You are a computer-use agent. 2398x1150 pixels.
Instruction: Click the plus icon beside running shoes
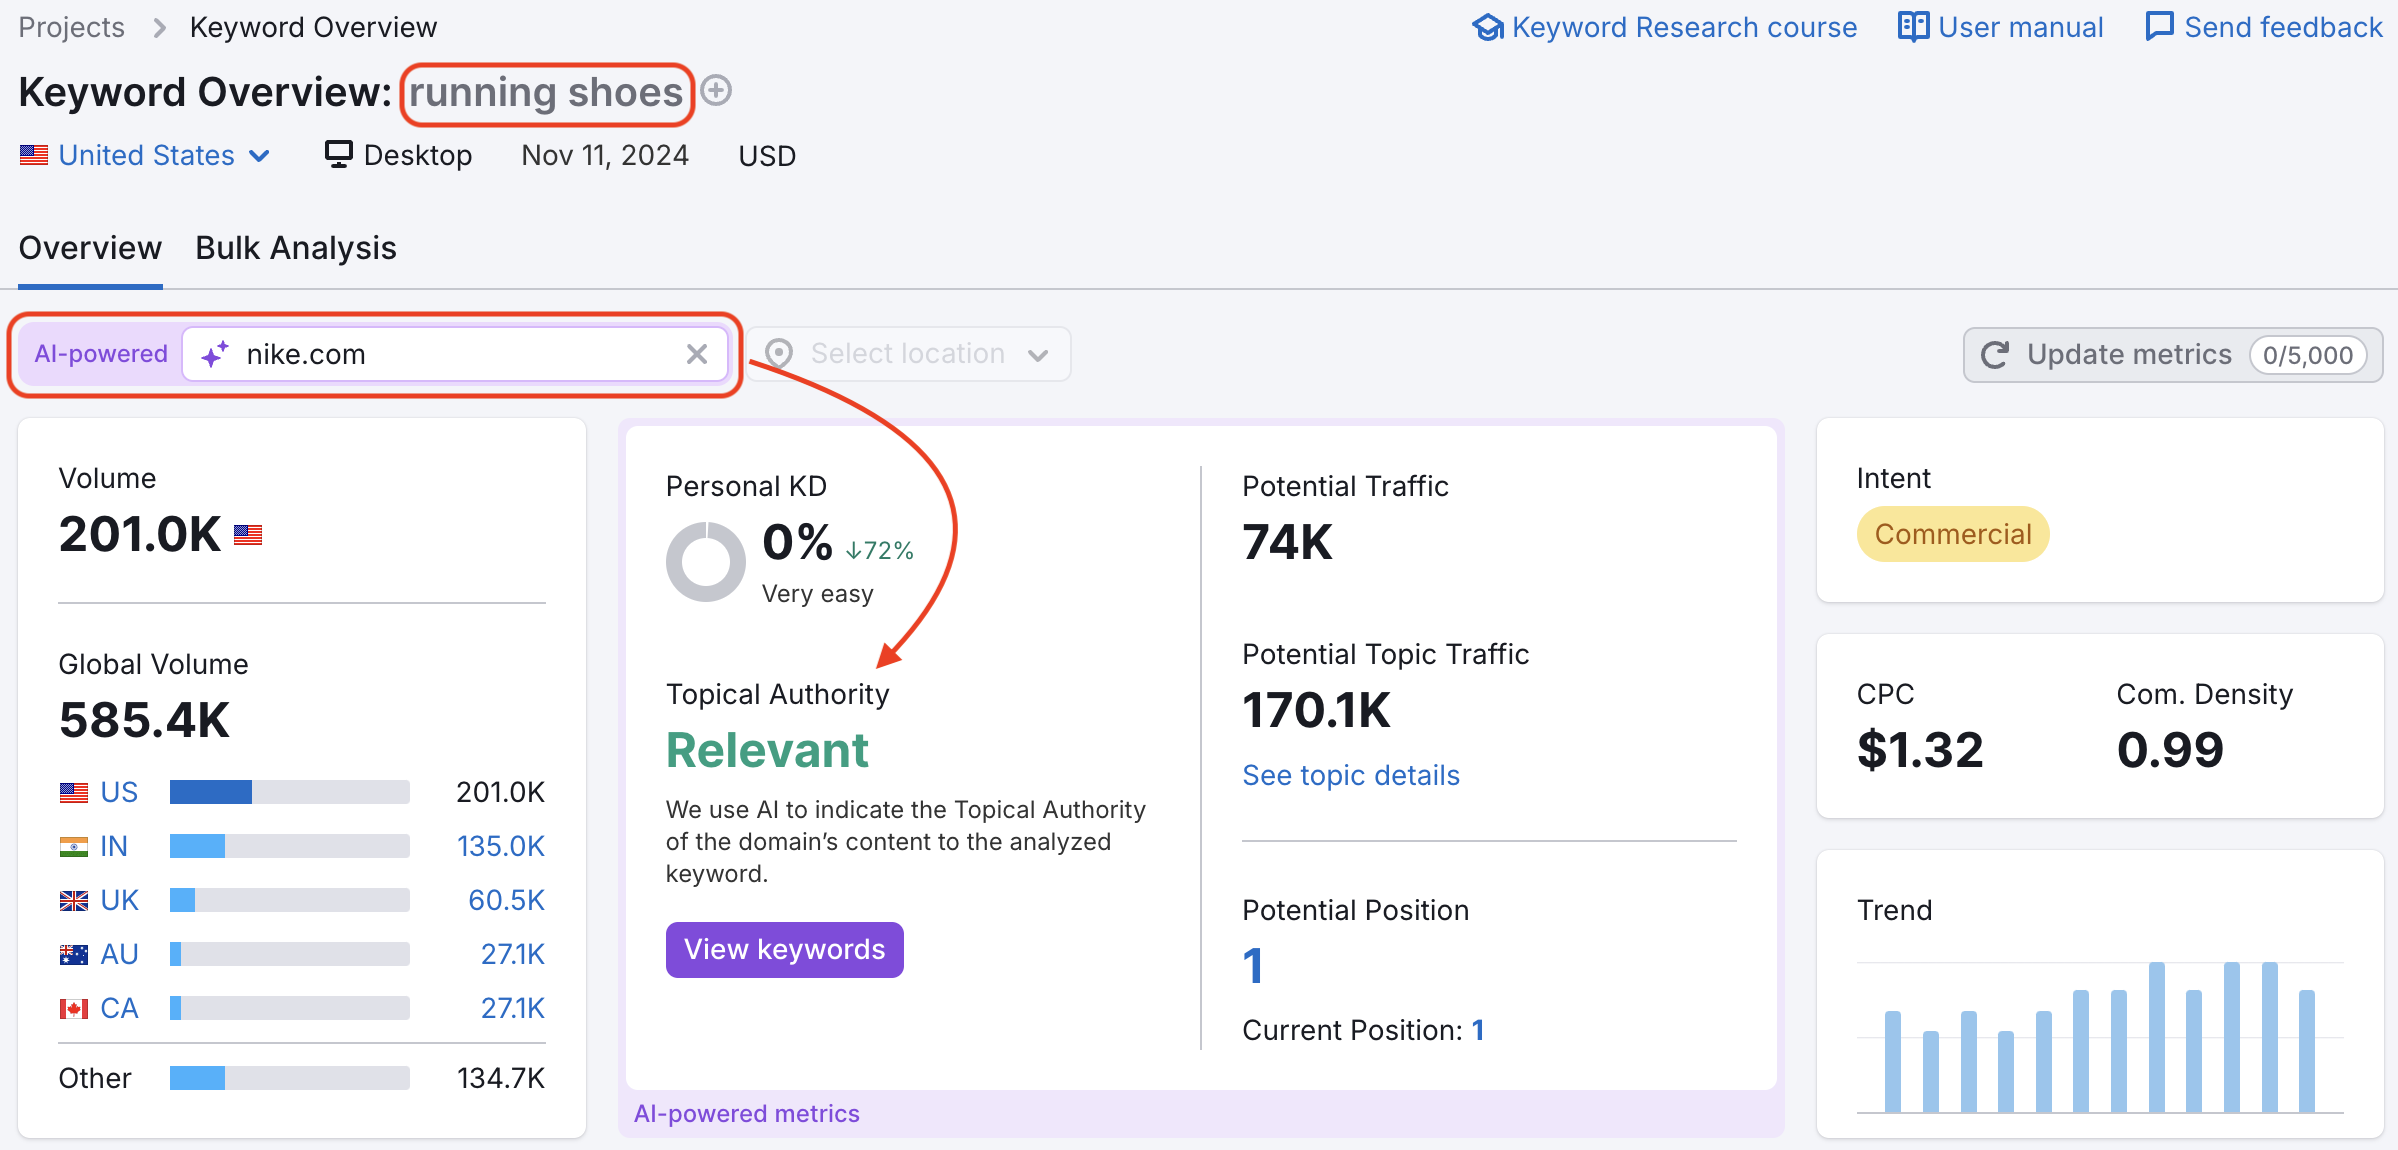pyautogui.click(x=716, y=91)
